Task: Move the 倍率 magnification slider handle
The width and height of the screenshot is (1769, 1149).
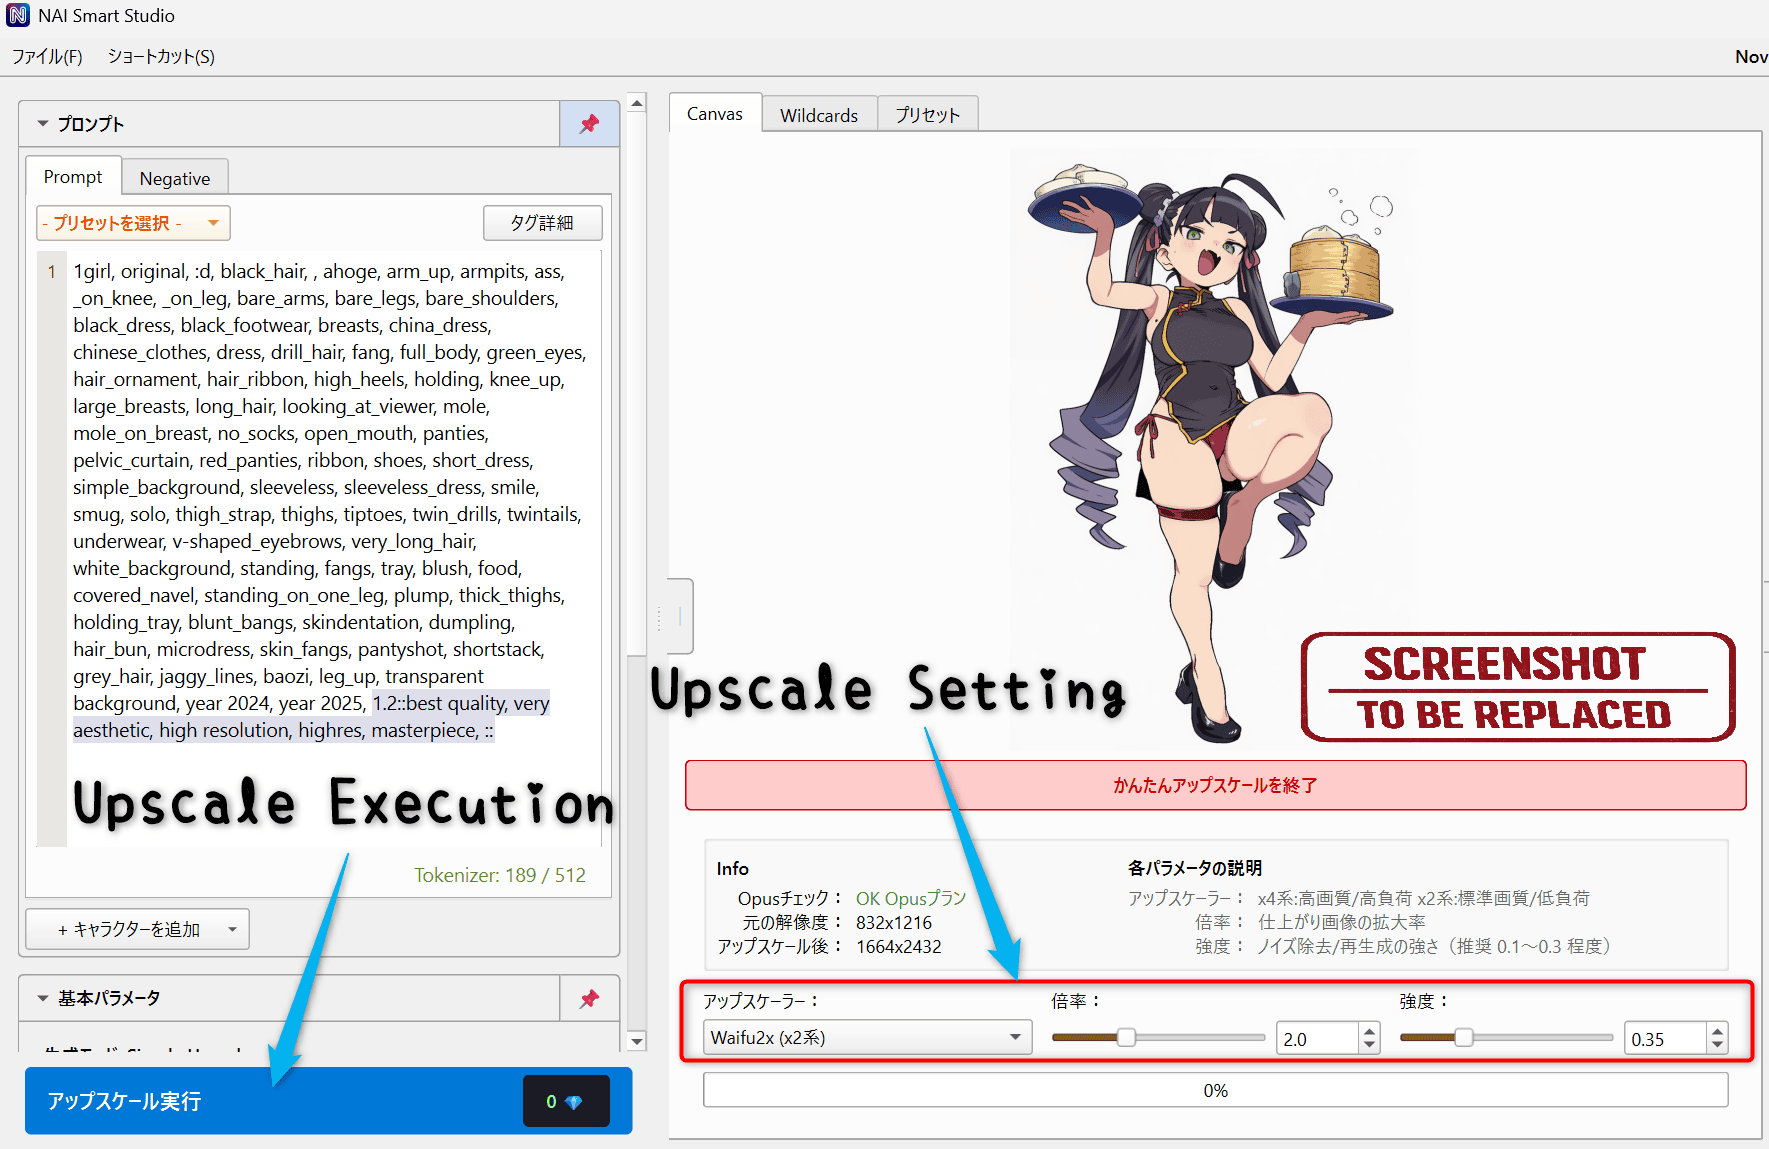Action: [1127, 1037]
